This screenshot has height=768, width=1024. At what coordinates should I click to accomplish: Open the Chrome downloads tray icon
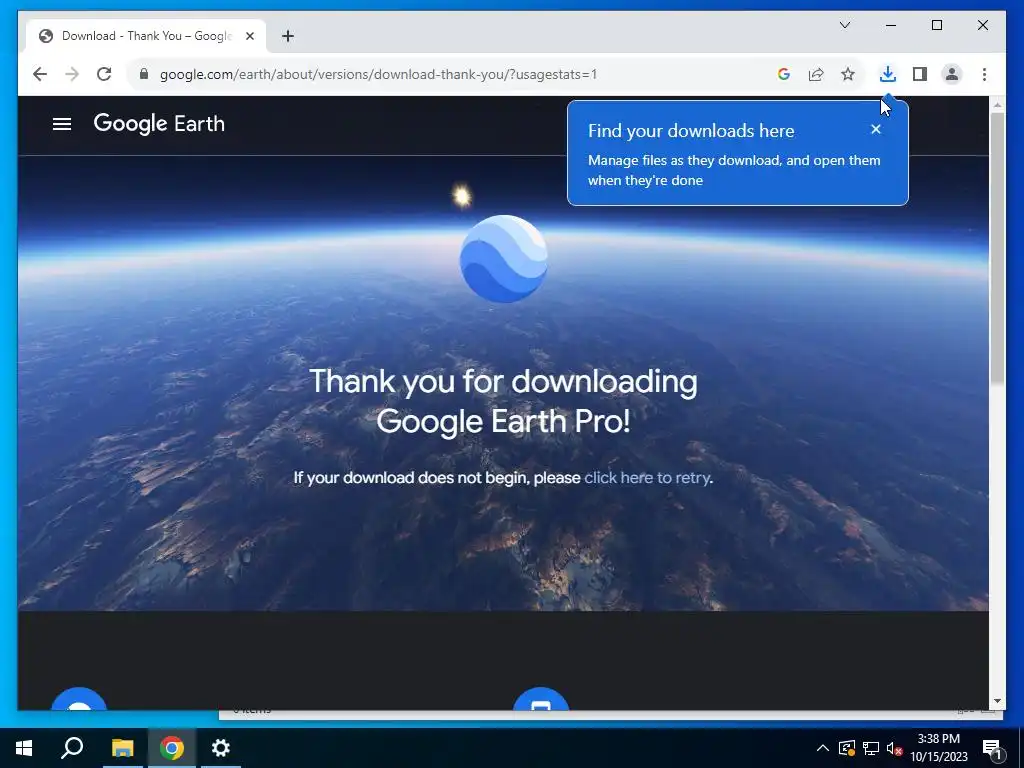(x=888, y=74)
